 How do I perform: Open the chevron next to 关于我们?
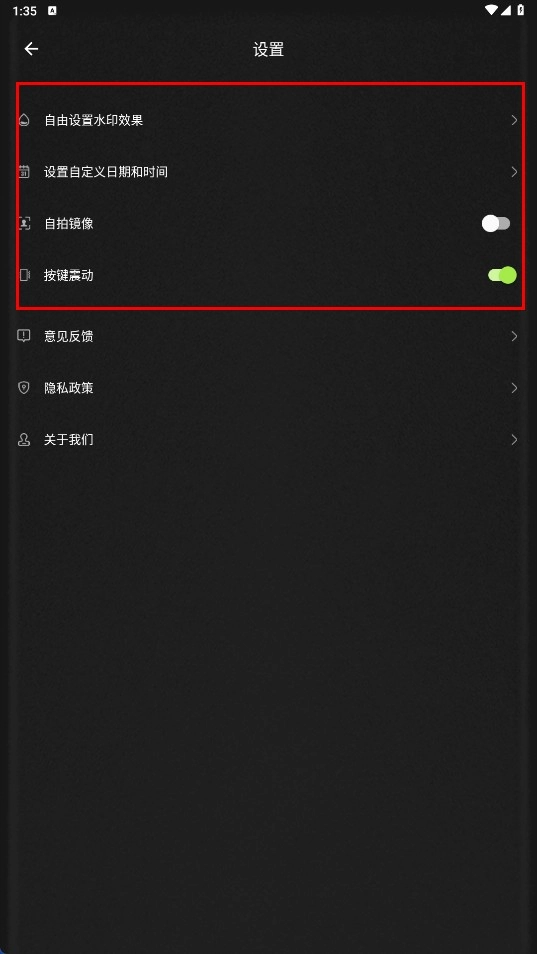point(514,439)
